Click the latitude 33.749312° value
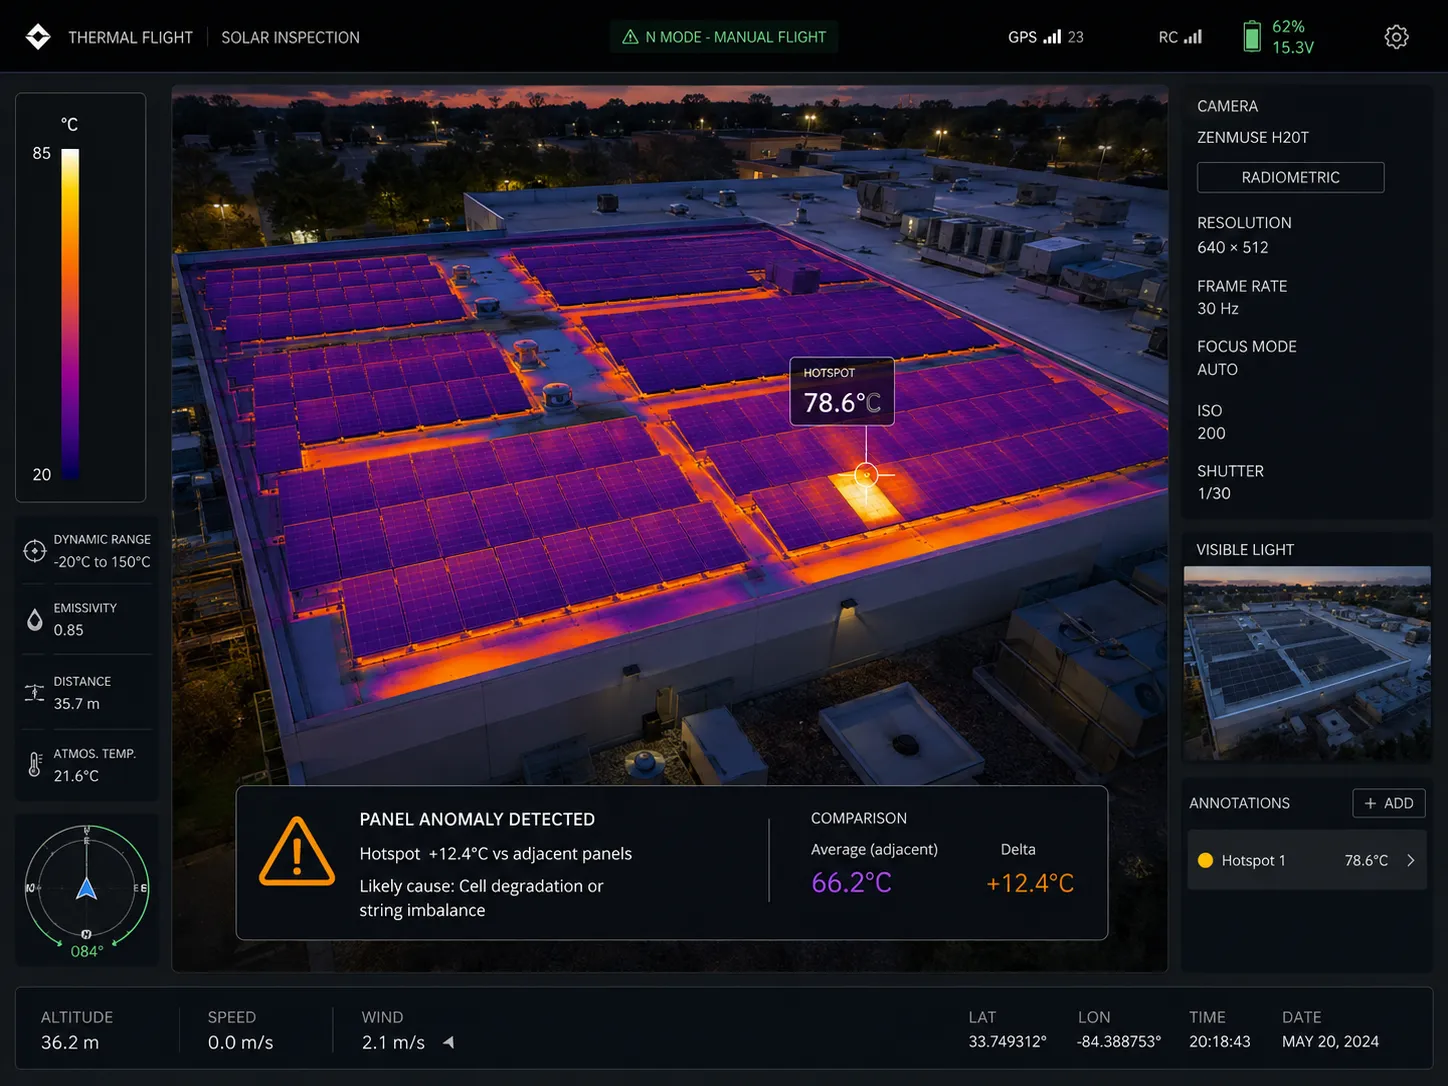Viewport: 1448px width, 1086px height. coord(1007,1041)
